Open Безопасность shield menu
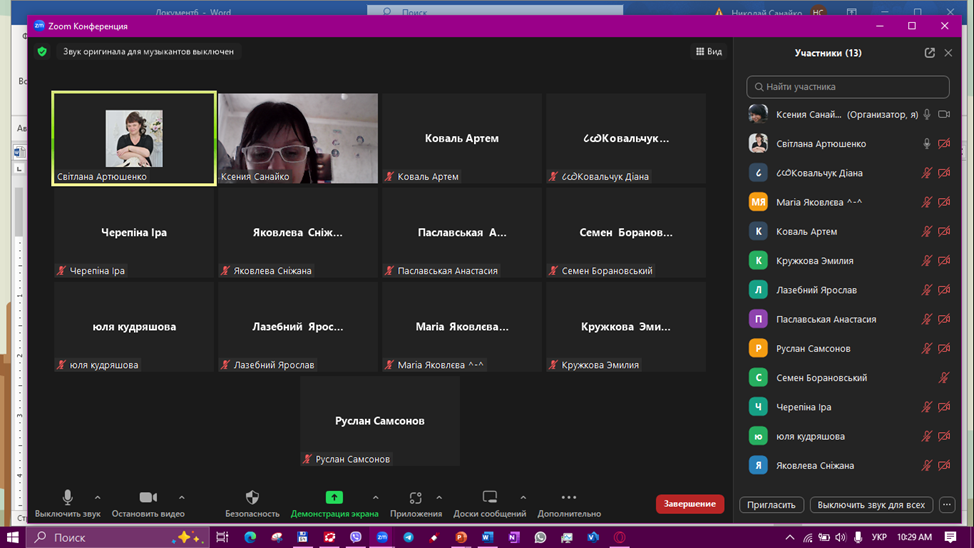The image size is (974, 548). pos(252,504)
